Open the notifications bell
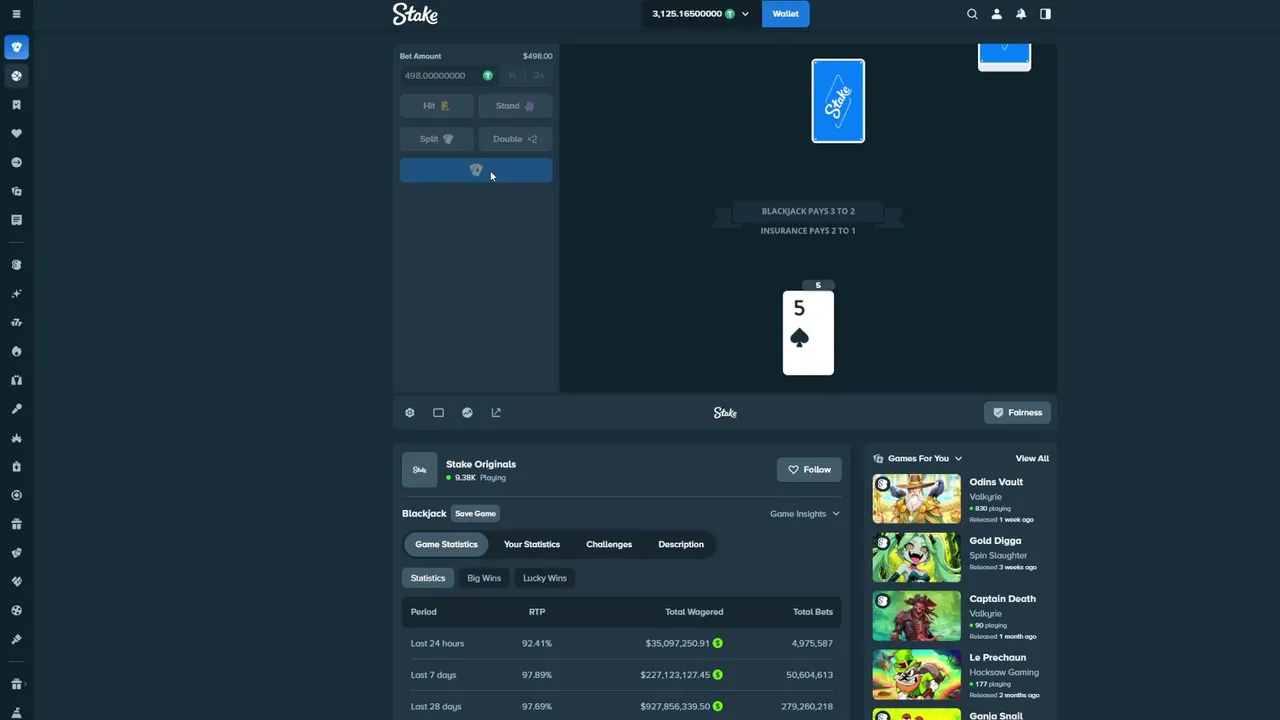This screenshot has height=720, width=1280. 1021,14
